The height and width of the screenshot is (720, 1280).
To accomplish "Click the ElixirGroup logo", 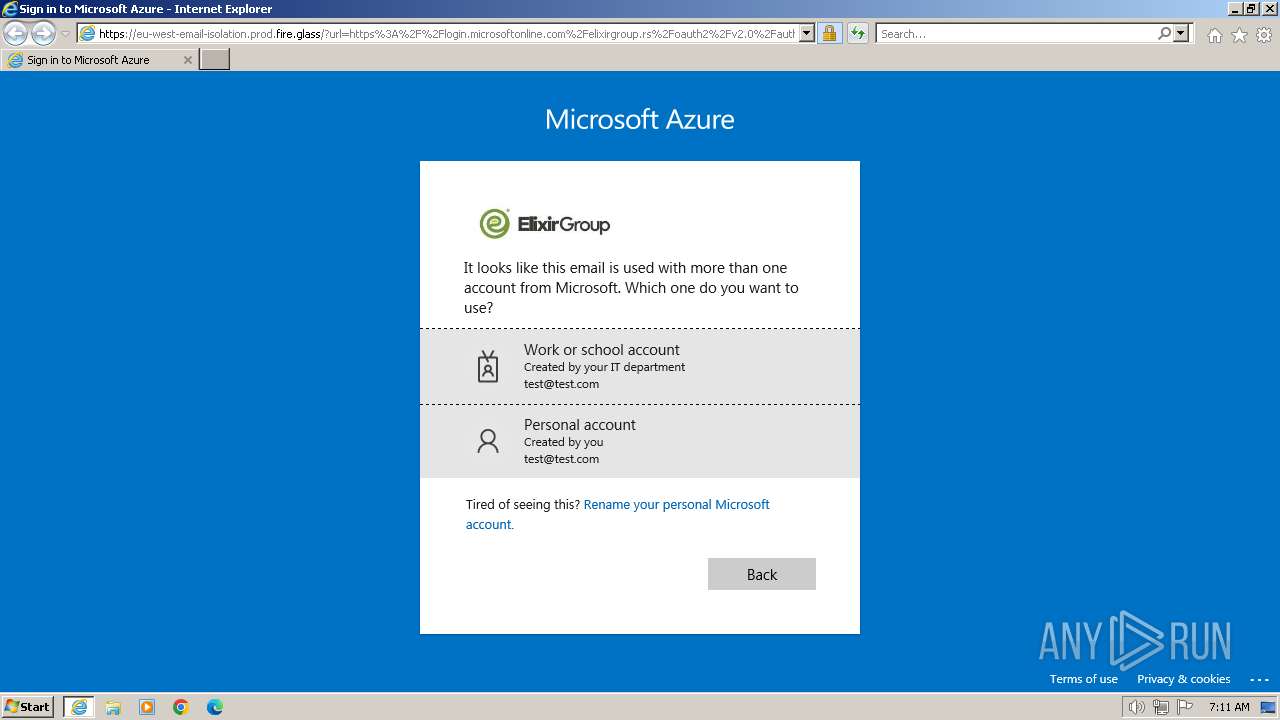I will (545, 224).
